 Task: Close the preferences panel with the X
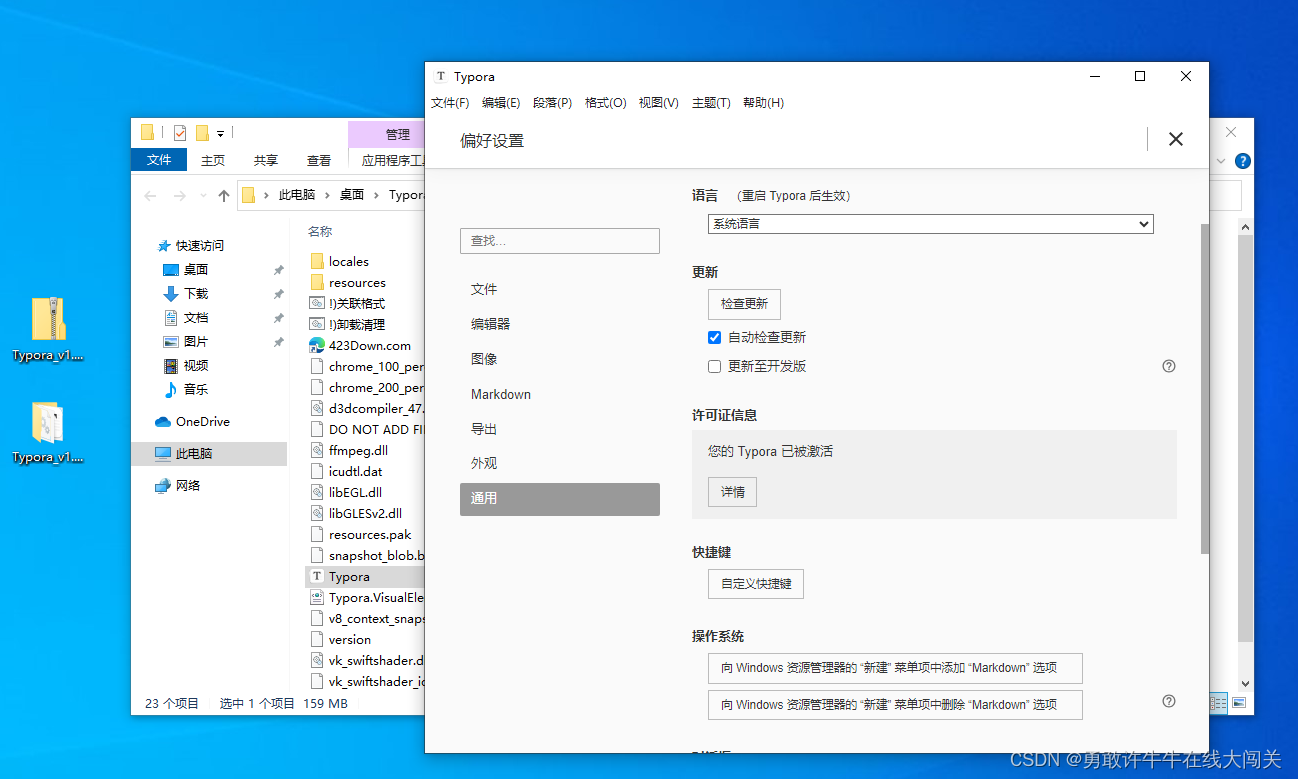point(1176,139)
